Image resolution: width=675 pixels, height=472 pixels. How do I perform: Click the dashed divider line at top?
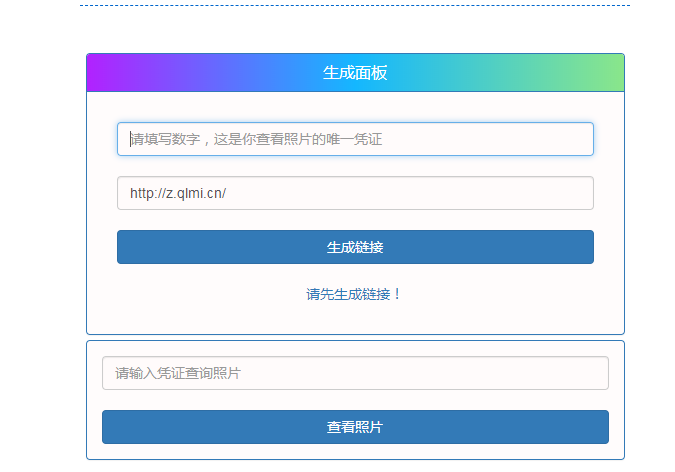(x=355, y=5)
